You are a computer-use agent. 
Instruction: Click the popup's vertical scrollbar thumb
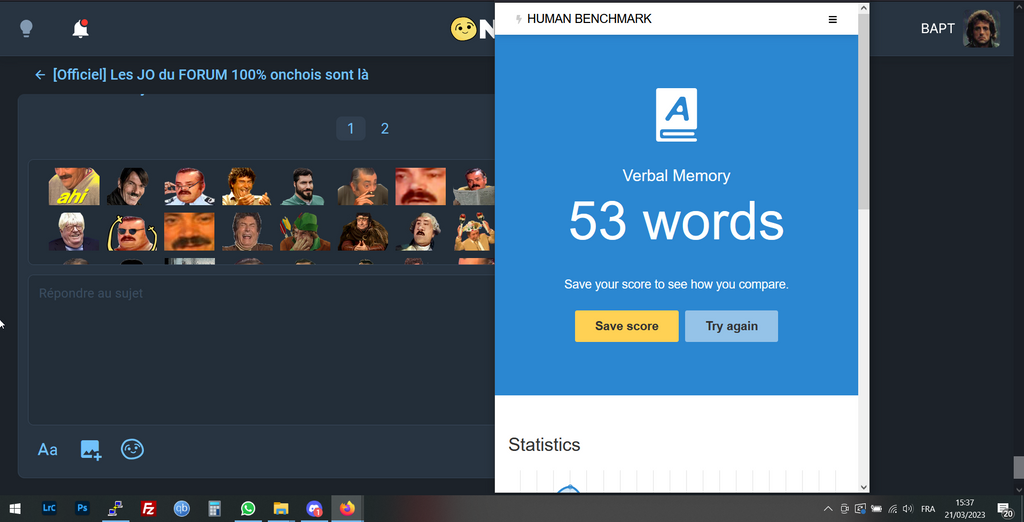point(863,110)
